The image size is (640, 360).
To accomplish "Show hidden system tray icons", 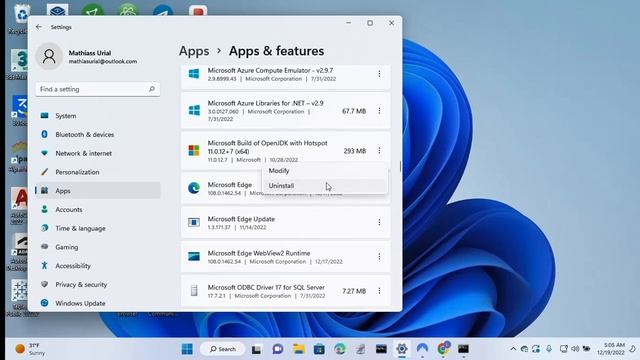I will (513, 349).
